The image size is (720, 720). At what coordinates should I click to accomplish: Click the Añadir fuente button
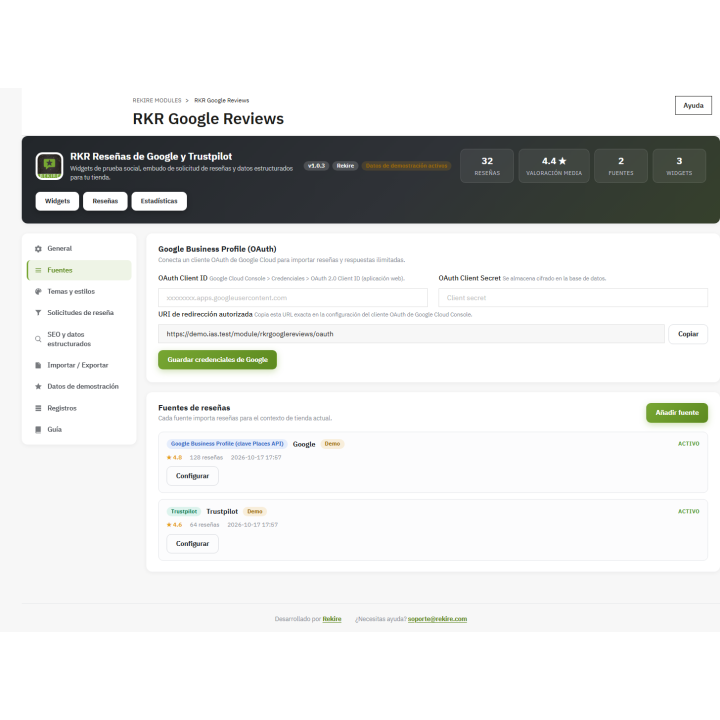click(677, 413)
